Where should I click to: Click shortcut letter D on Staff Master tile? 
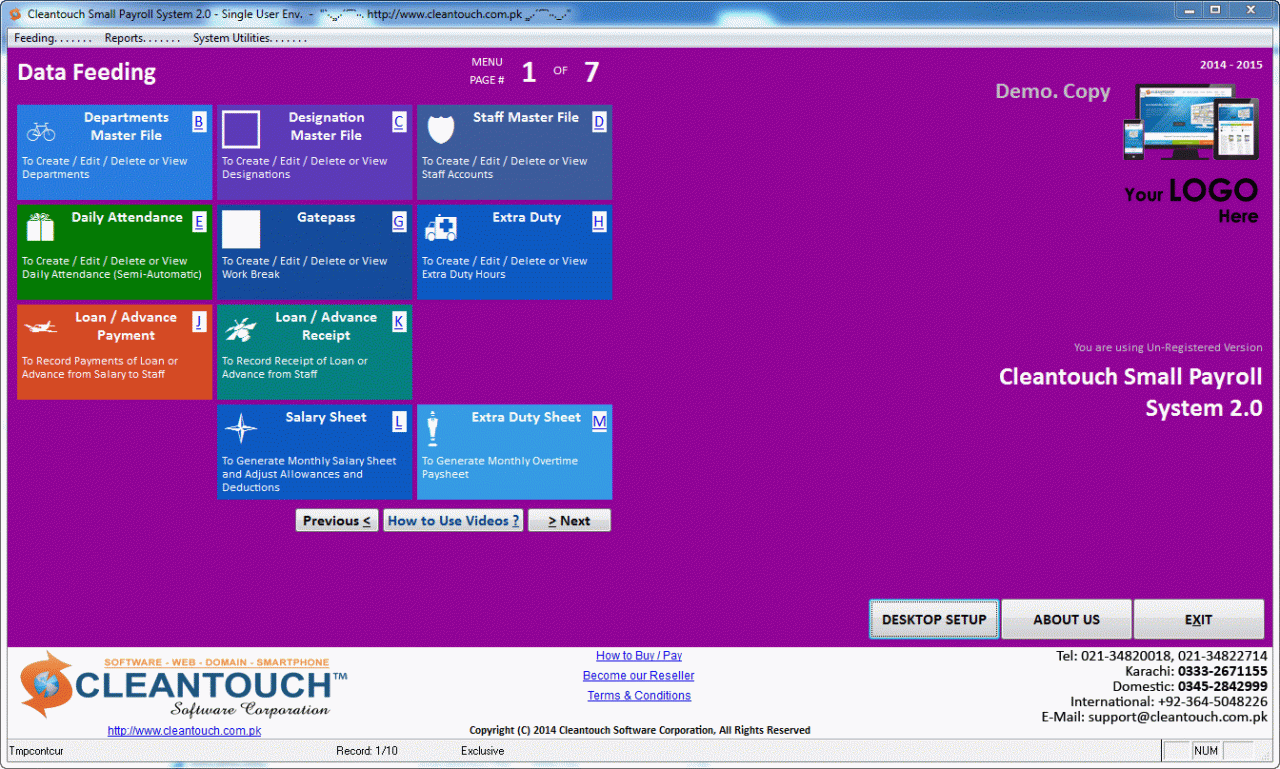click(599, 122)
